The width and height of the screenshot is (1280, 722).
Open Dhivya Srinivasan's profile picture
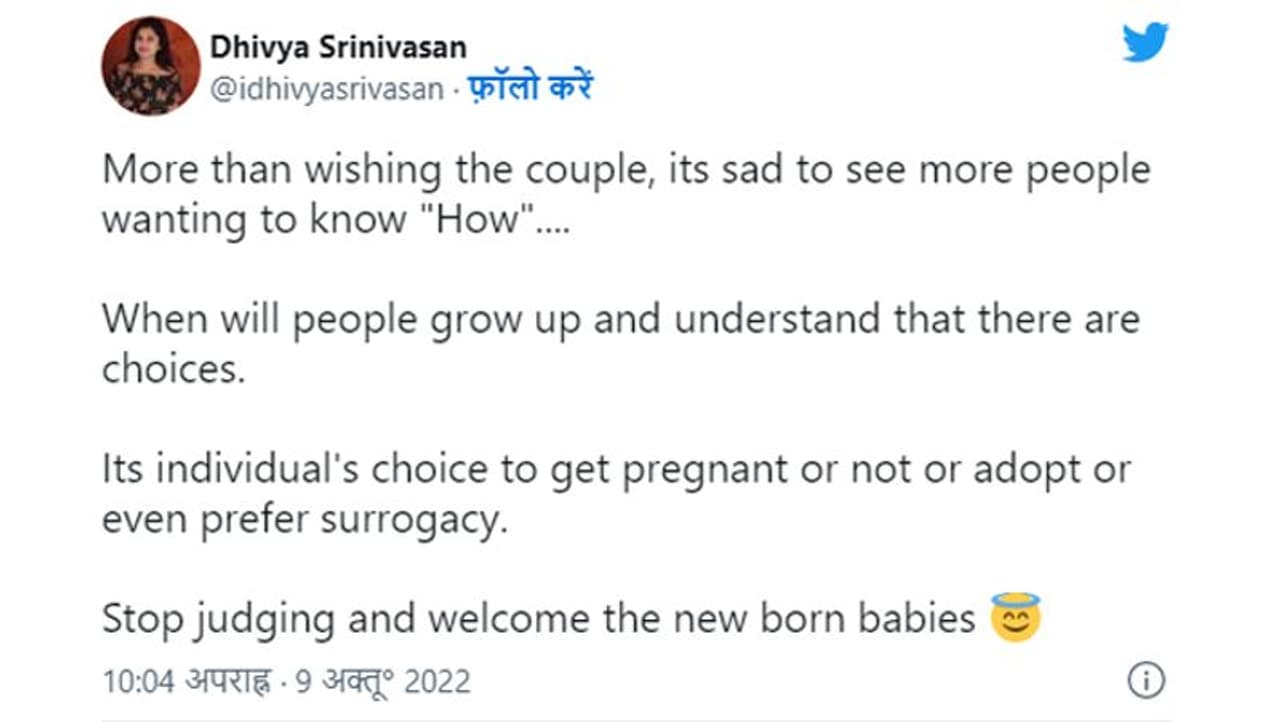pyautogui.click(x=150, y=66)
